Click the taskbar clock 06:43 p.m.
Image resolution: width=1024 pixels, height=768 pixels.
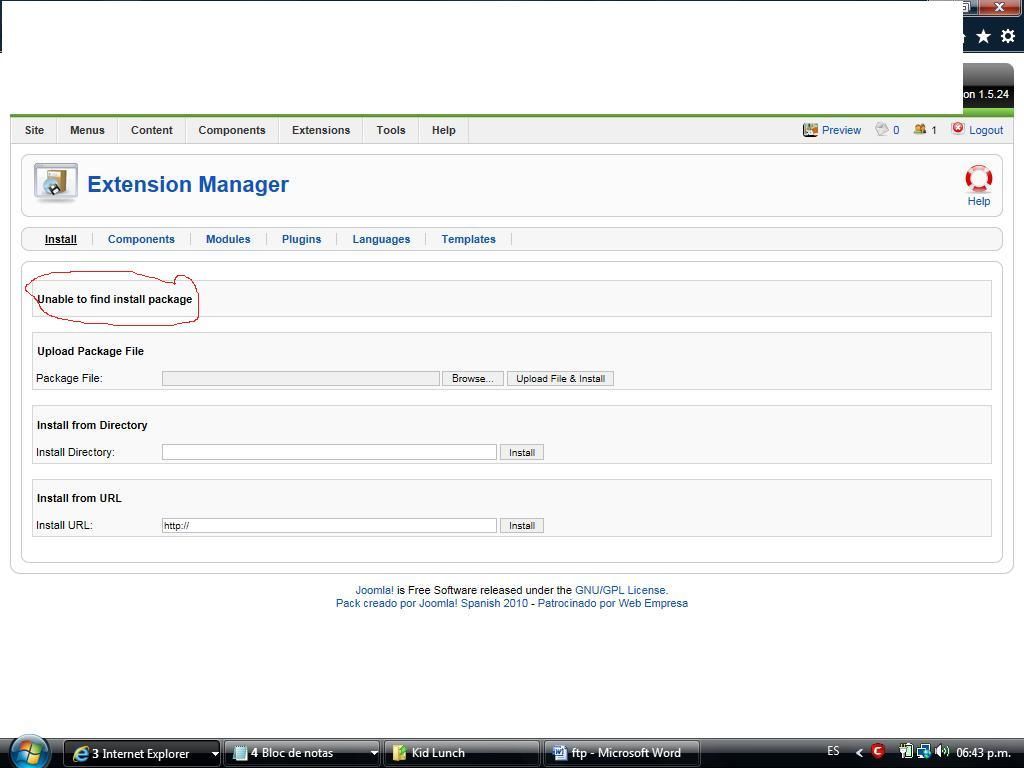click(x=984, y=752)
